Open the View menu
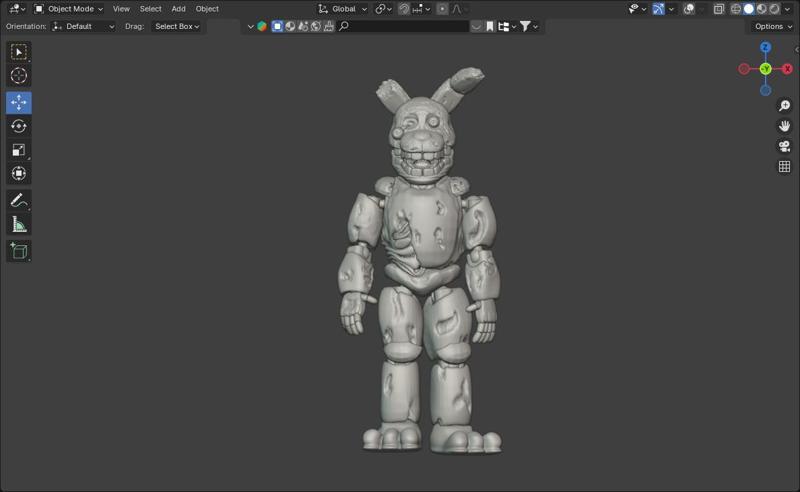Screen dimensions: 800x492 pyautogui.click(x=121, y=9)
